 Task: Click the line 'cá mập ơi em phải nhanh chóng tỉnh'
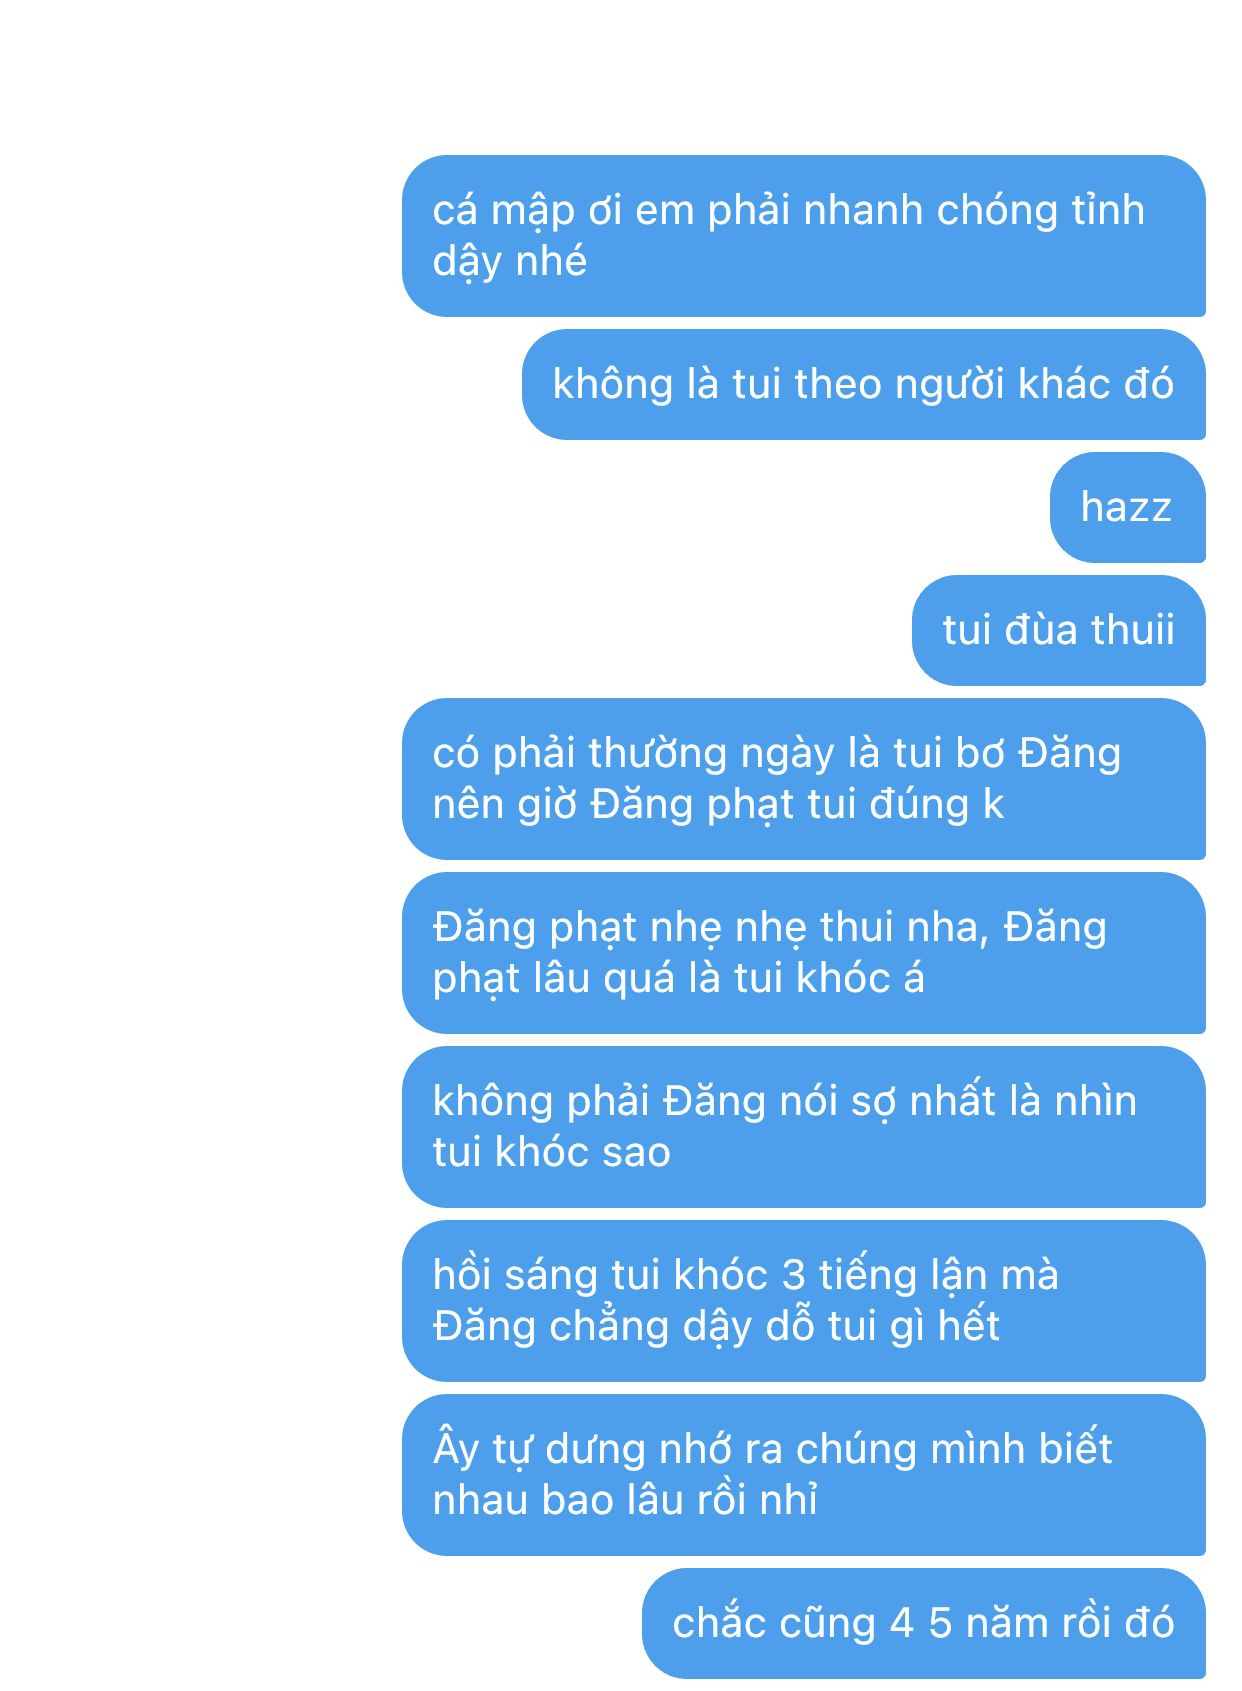788,211
